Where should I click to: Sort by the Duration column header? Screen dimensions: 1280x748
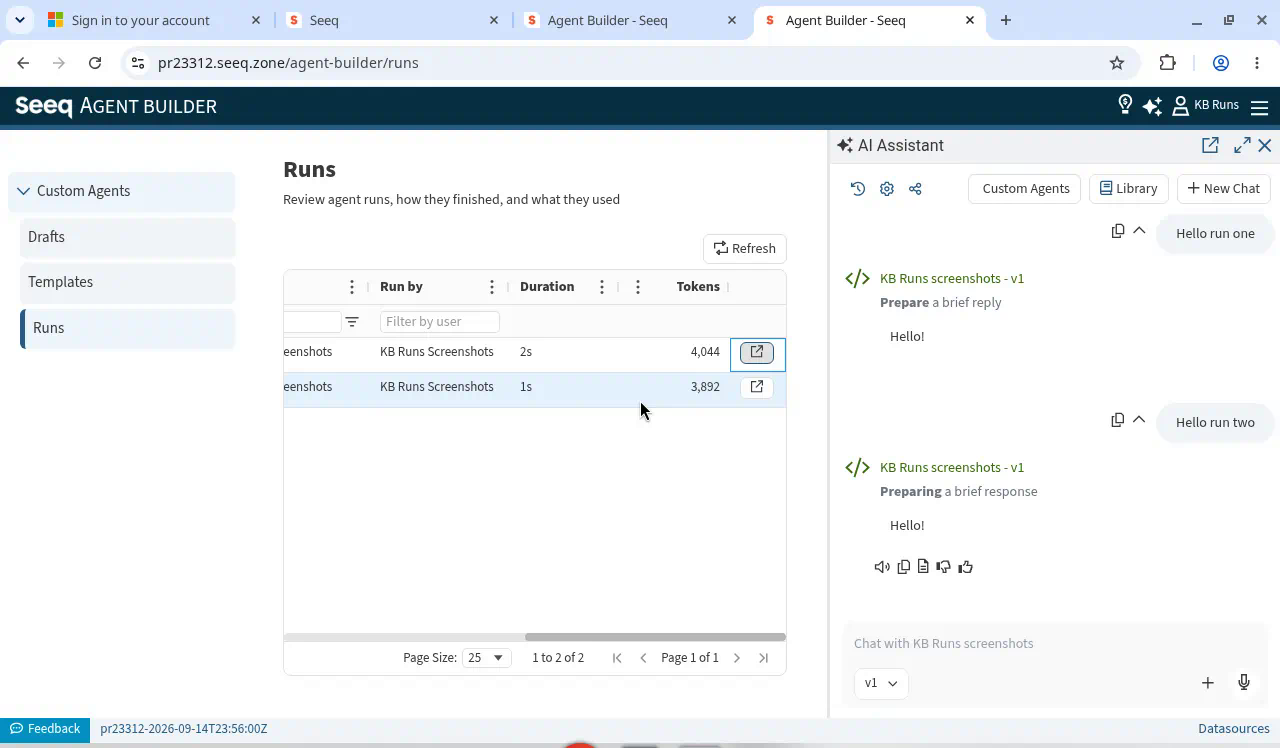coord(547,287)
